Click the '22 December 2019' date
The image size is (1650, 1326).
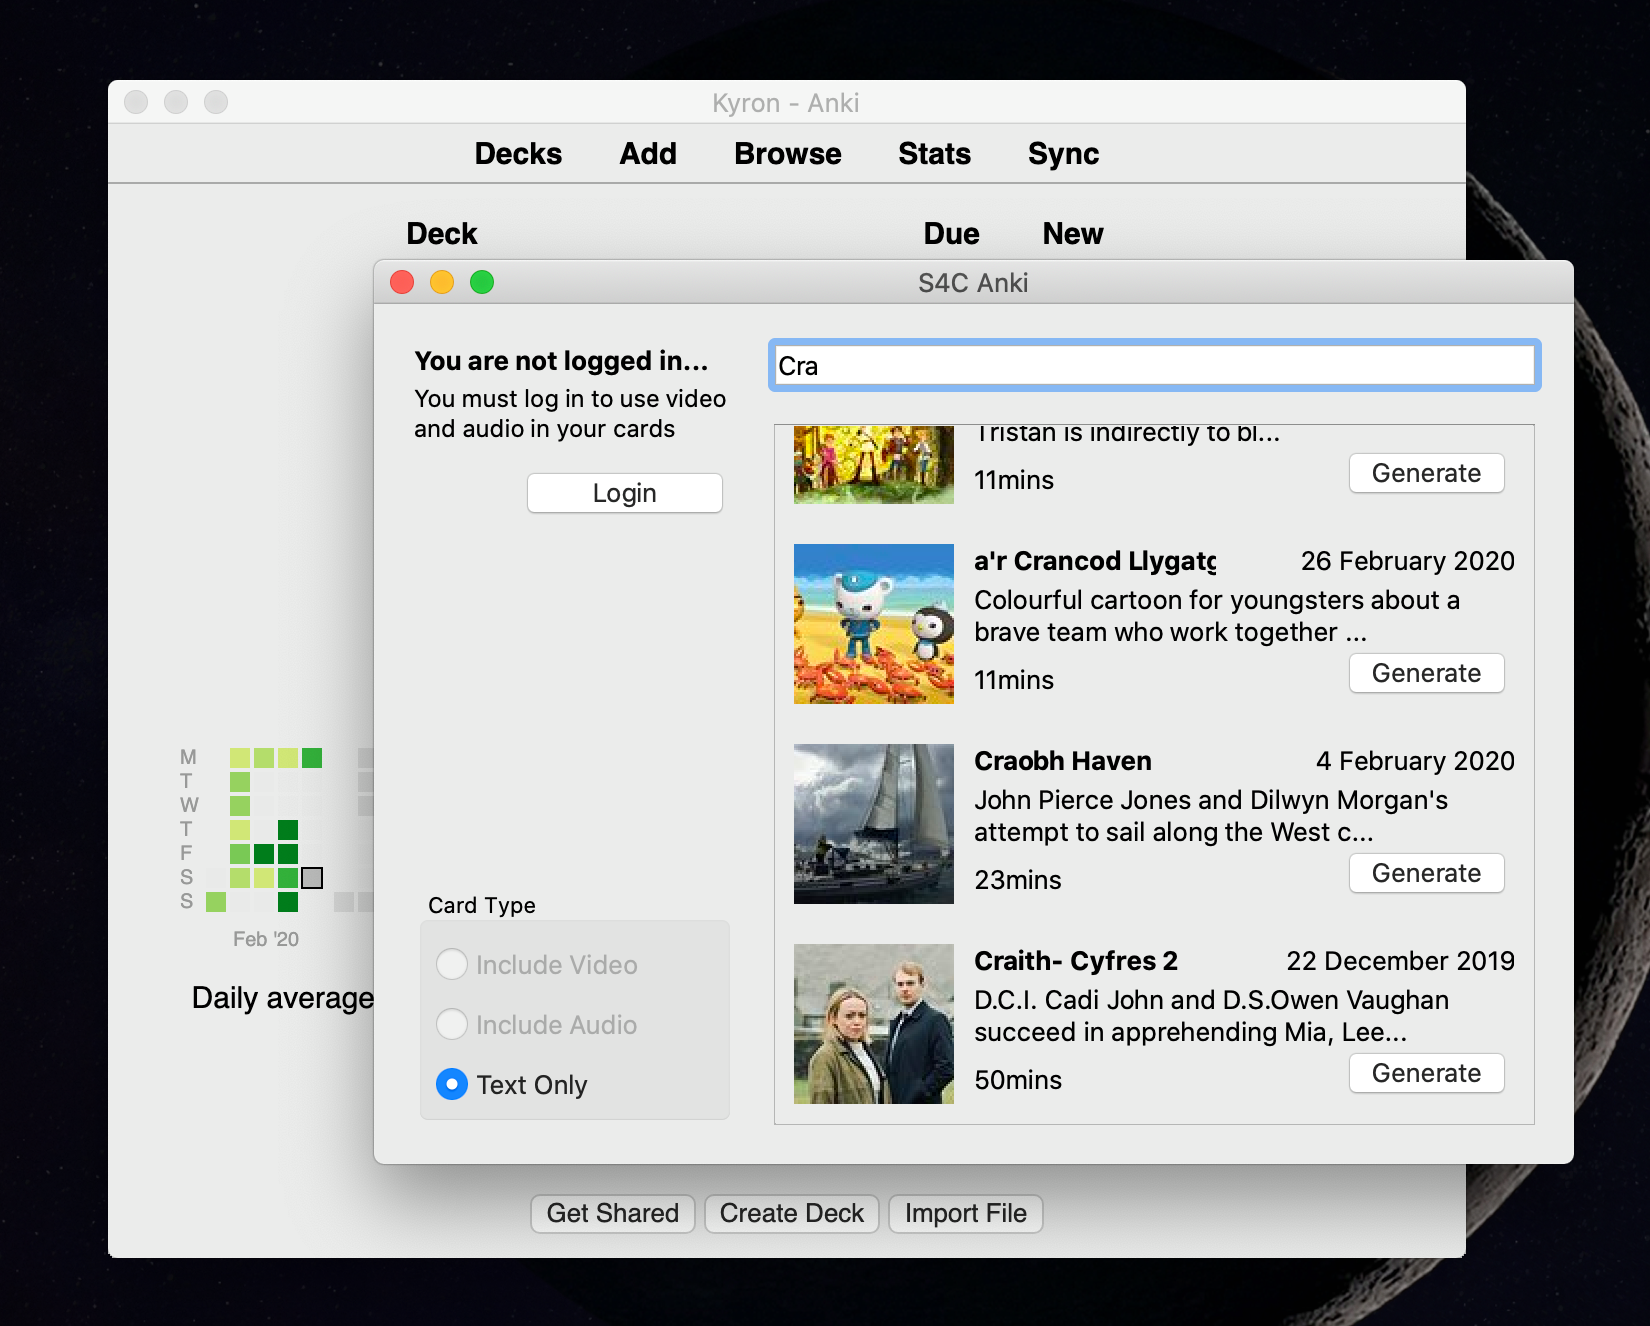pyautogui.click(x=1400, y=961)
